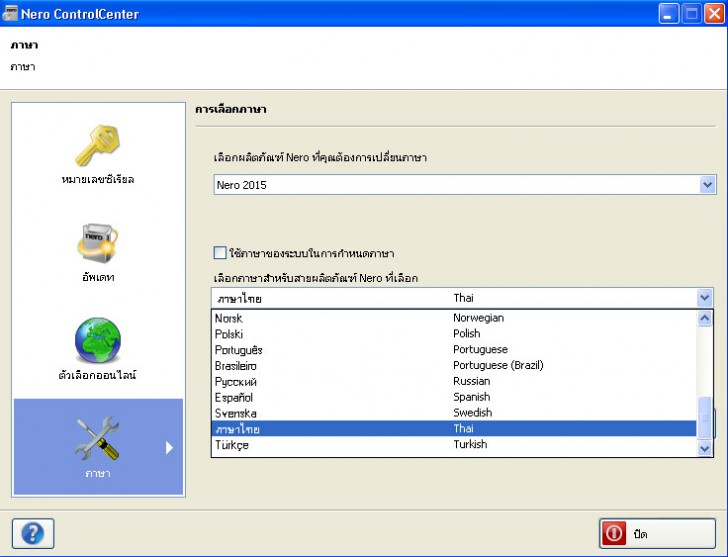This screenshot has height=557, width=728.
Task: Select Türkçe Turkish in language list
Action: coord(454,444)
